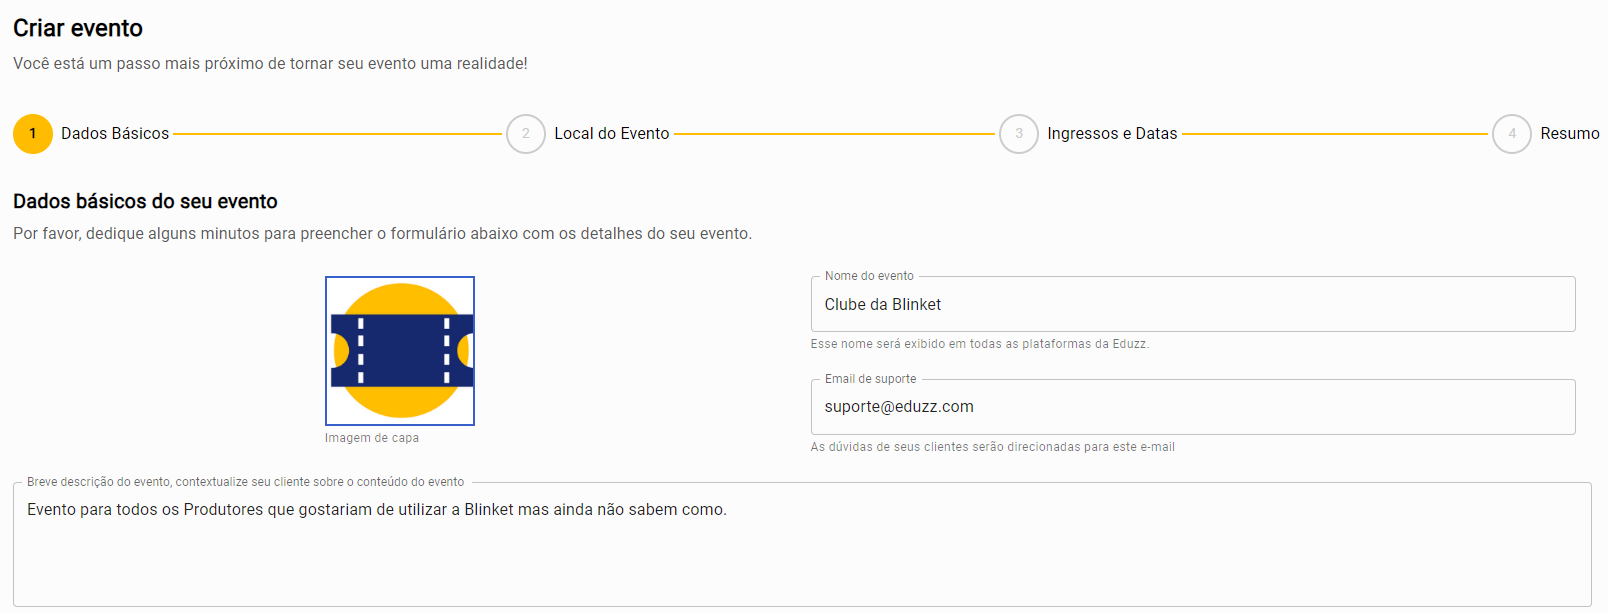Click the Imagem de capa caption
Screen dimensions: 1608x613
tap(372, 438)
